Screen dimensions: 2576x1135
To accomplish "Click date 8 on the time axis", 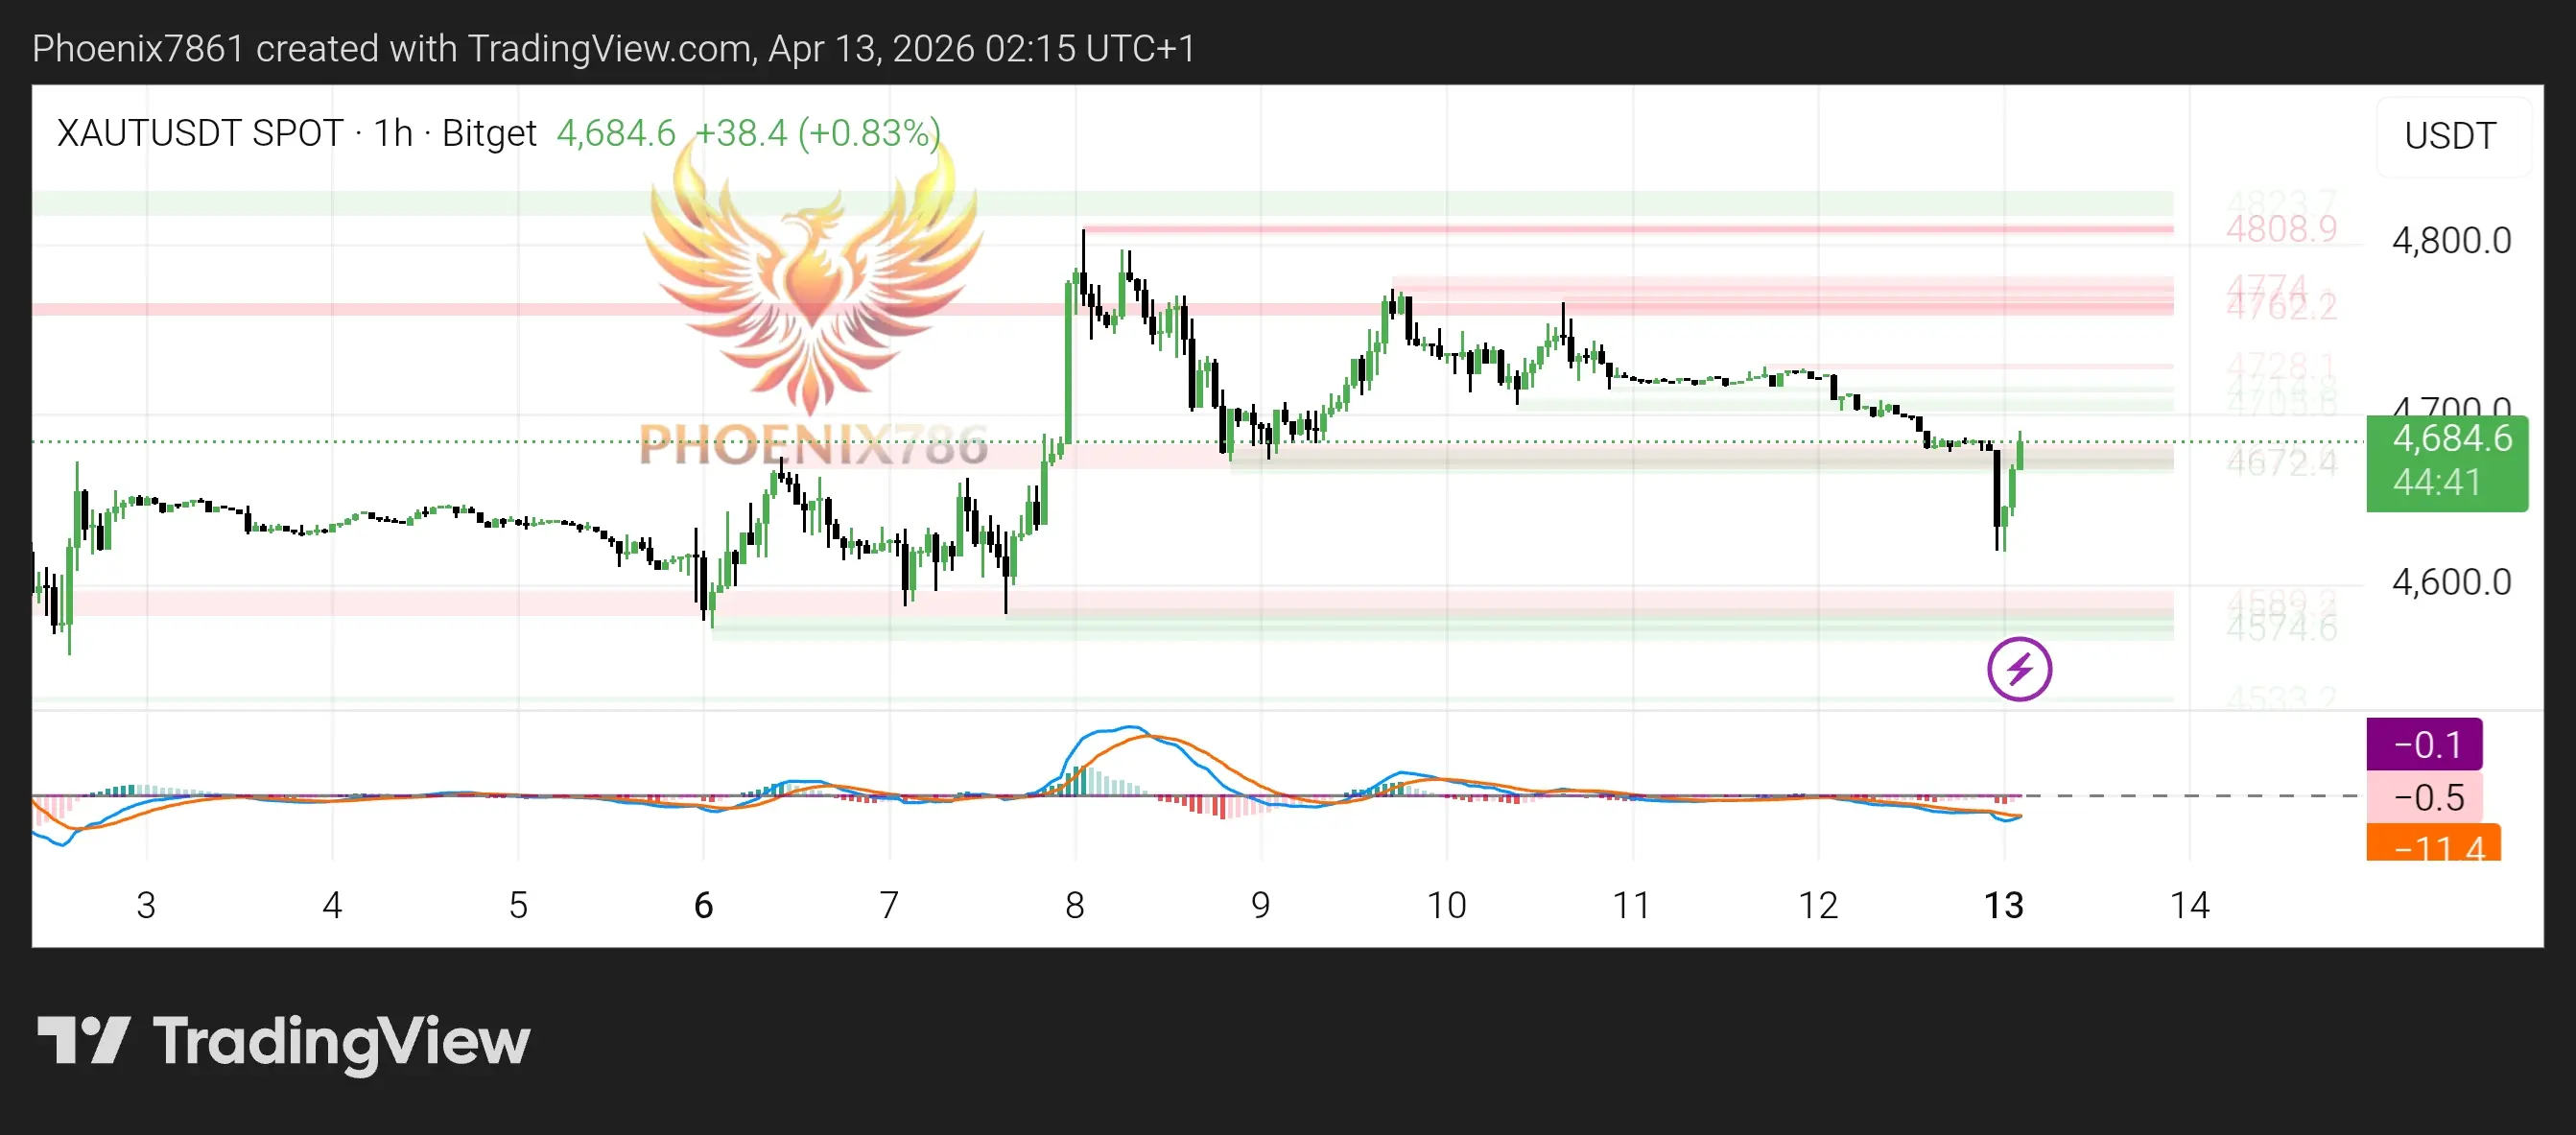I will tap(1075, 906).
